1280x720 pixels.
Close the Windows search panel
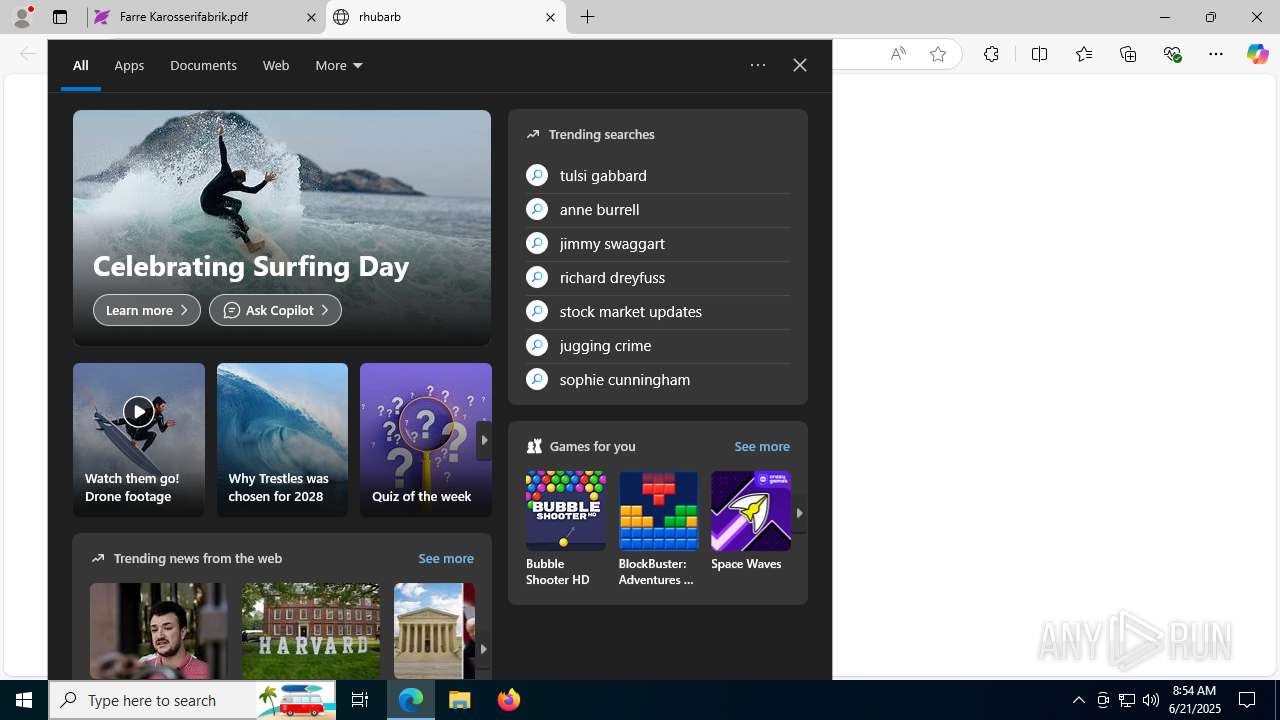[800, 65]
